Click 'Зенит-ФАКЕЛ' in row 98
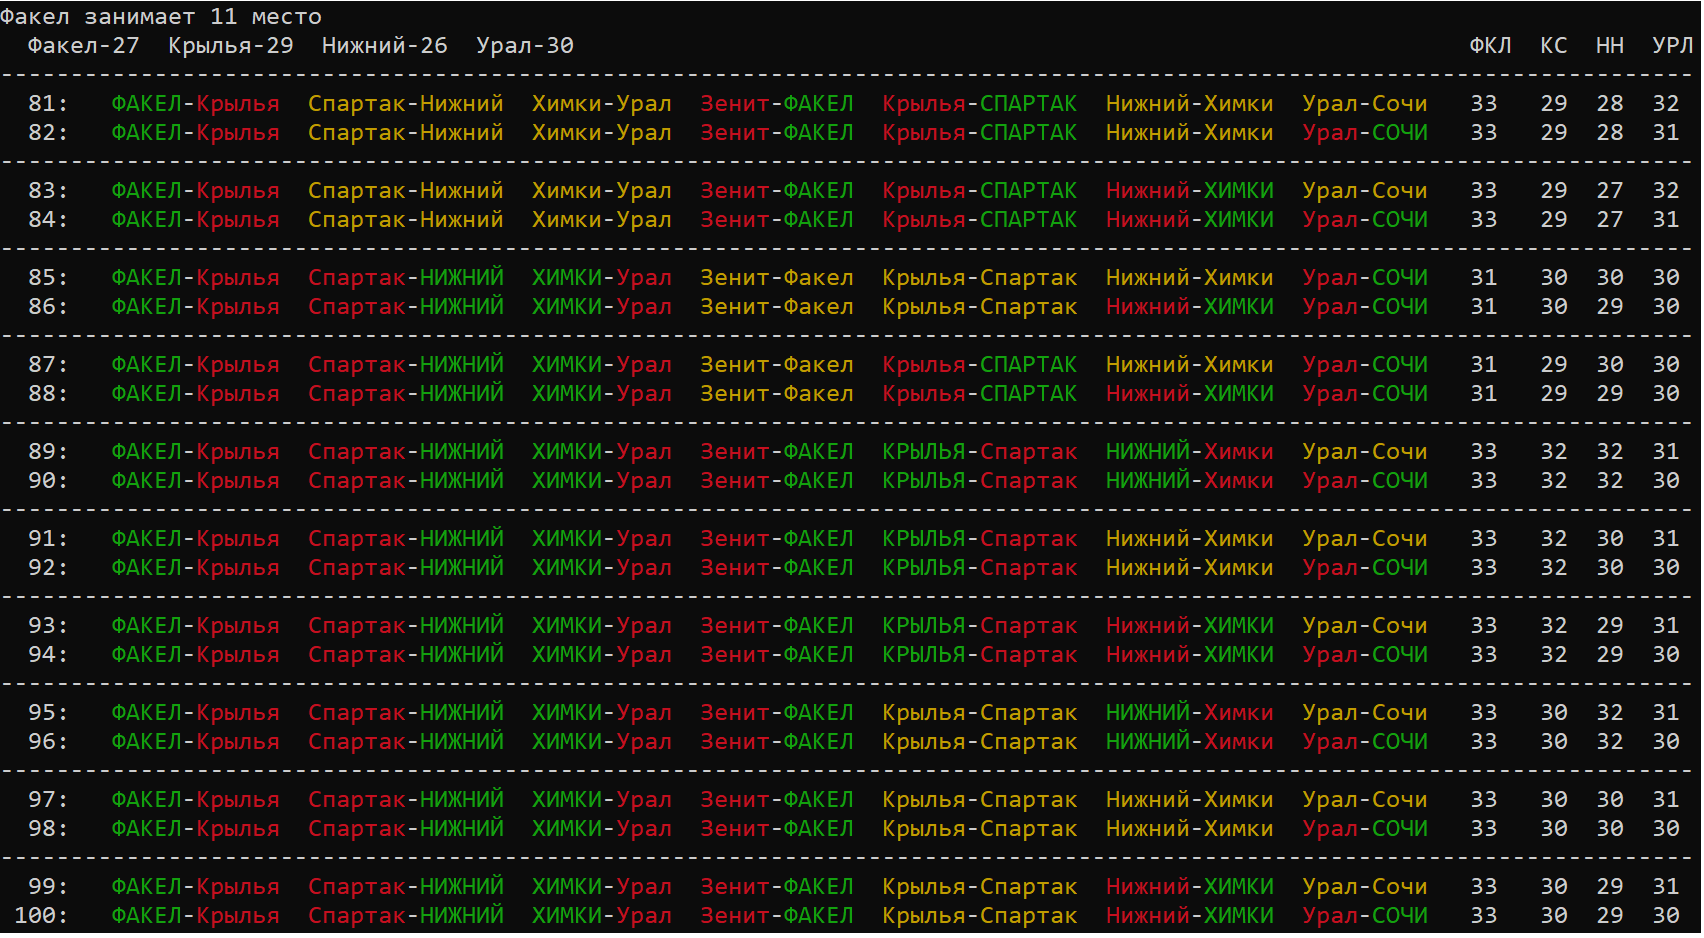 click(x=777, y=829)
